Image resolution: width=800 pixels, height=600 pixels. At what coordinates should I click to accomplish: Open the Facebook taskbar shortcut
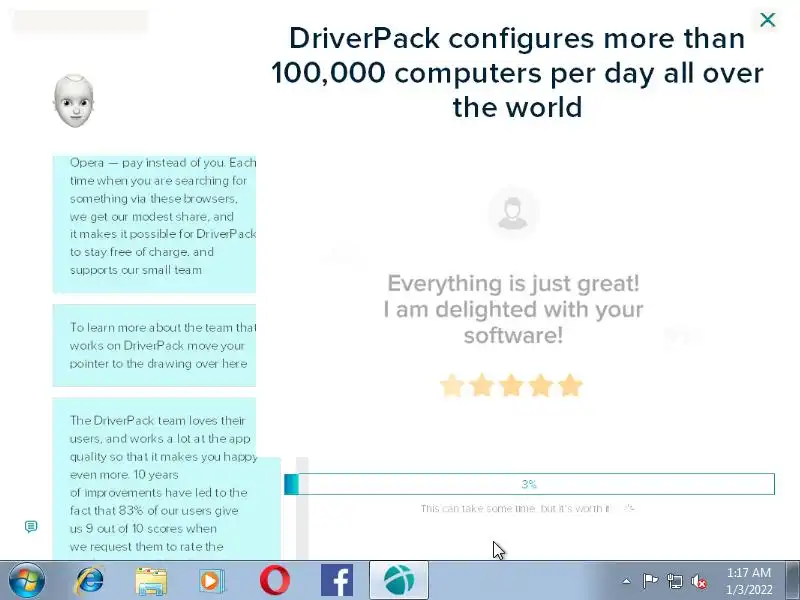click(x=337, y=581)
